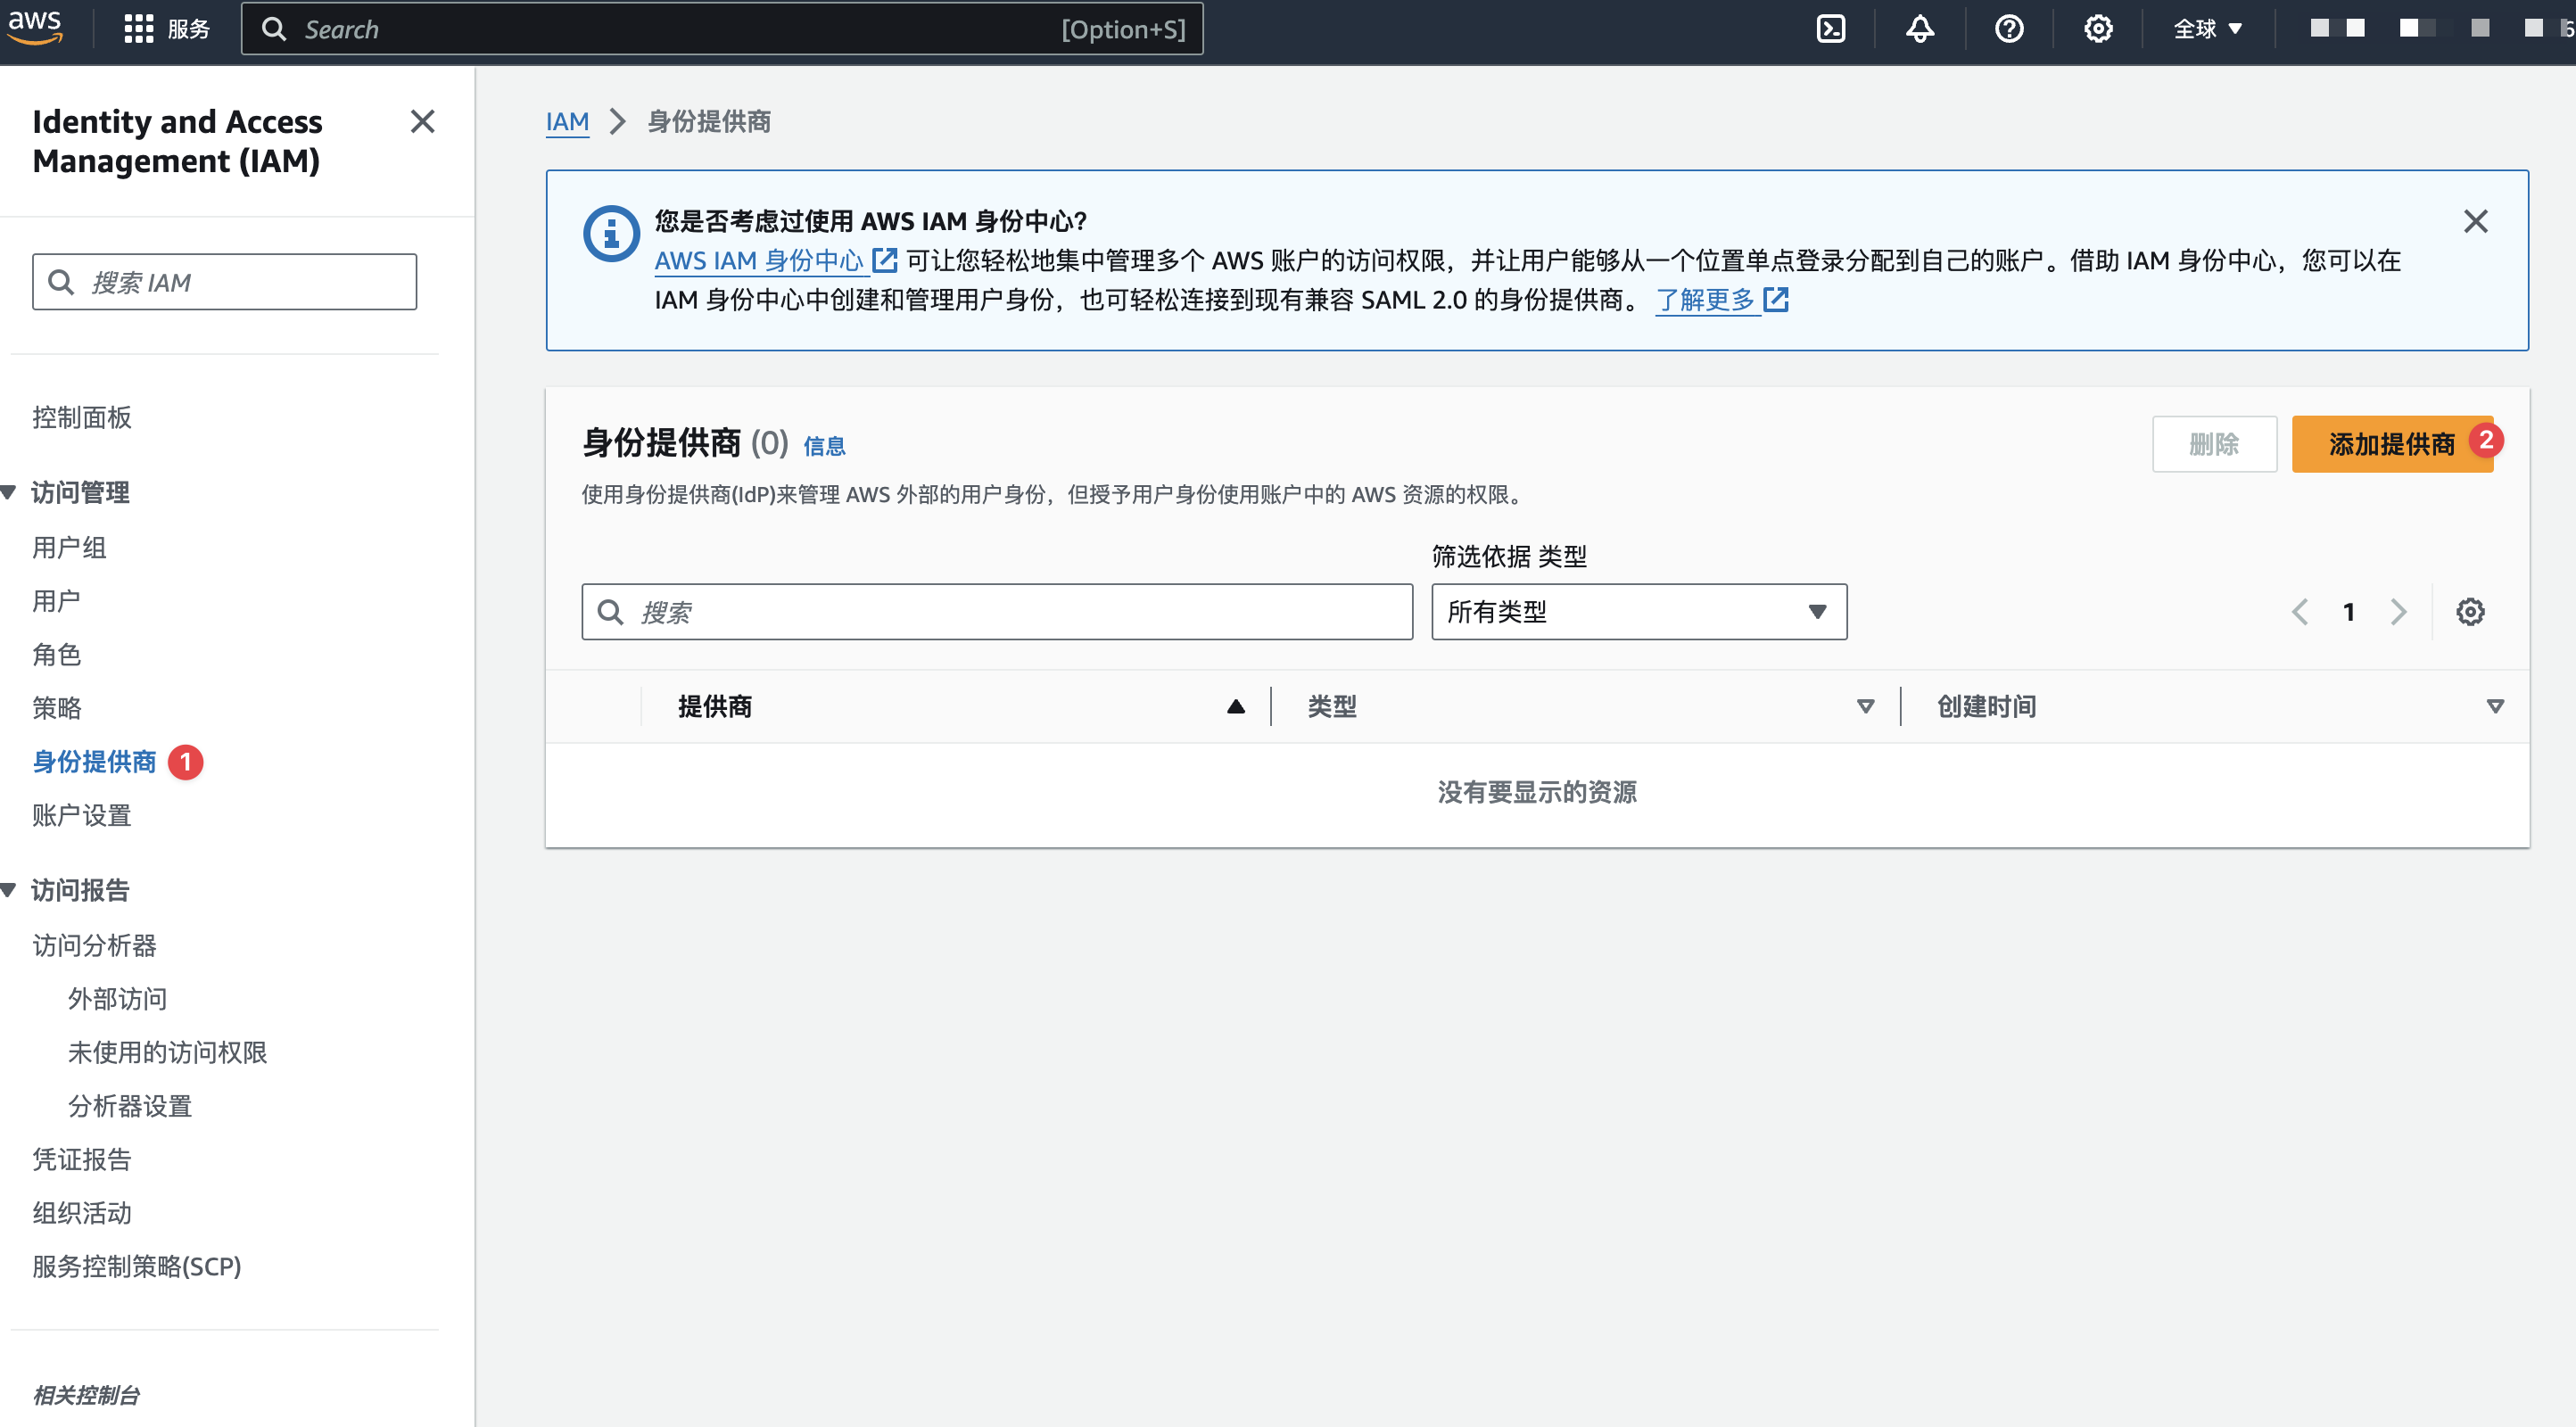Open 用户 in the sidebar
Screen dimensions: 2576x1427
pos(56,601)
